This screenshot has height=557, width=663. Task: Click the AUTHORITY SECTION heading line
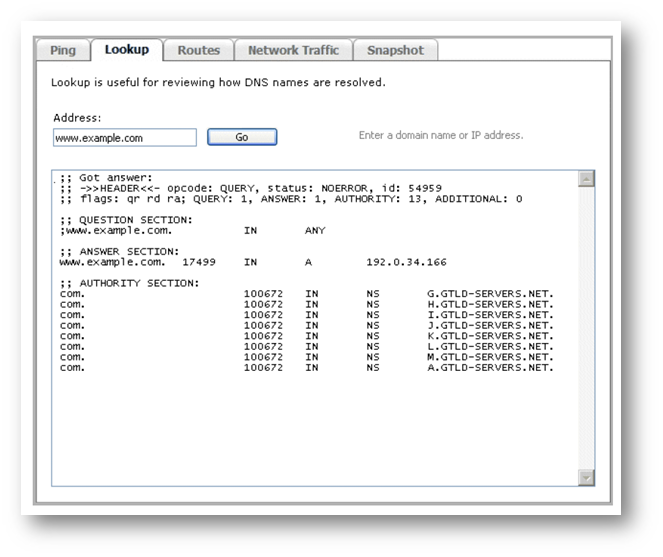[x=129, y=283]
